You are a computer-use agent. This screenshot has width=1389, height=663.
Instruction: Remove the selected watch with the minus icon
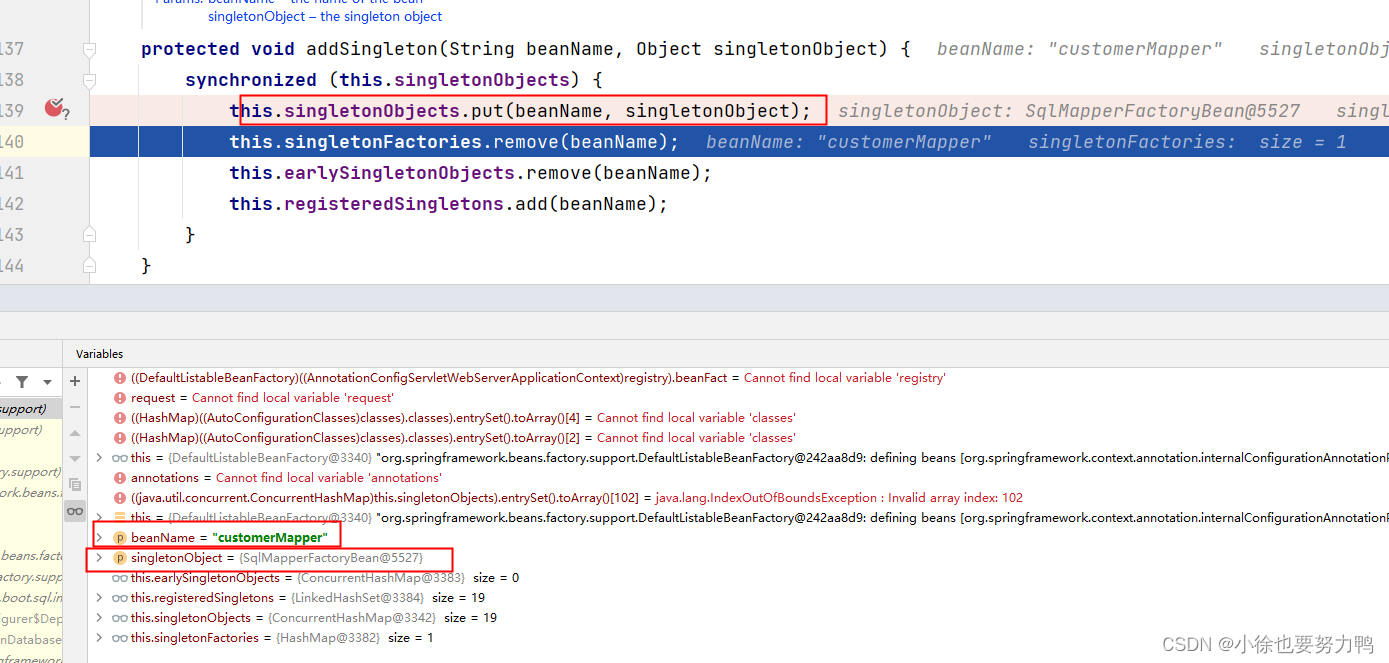click(75, 408)
